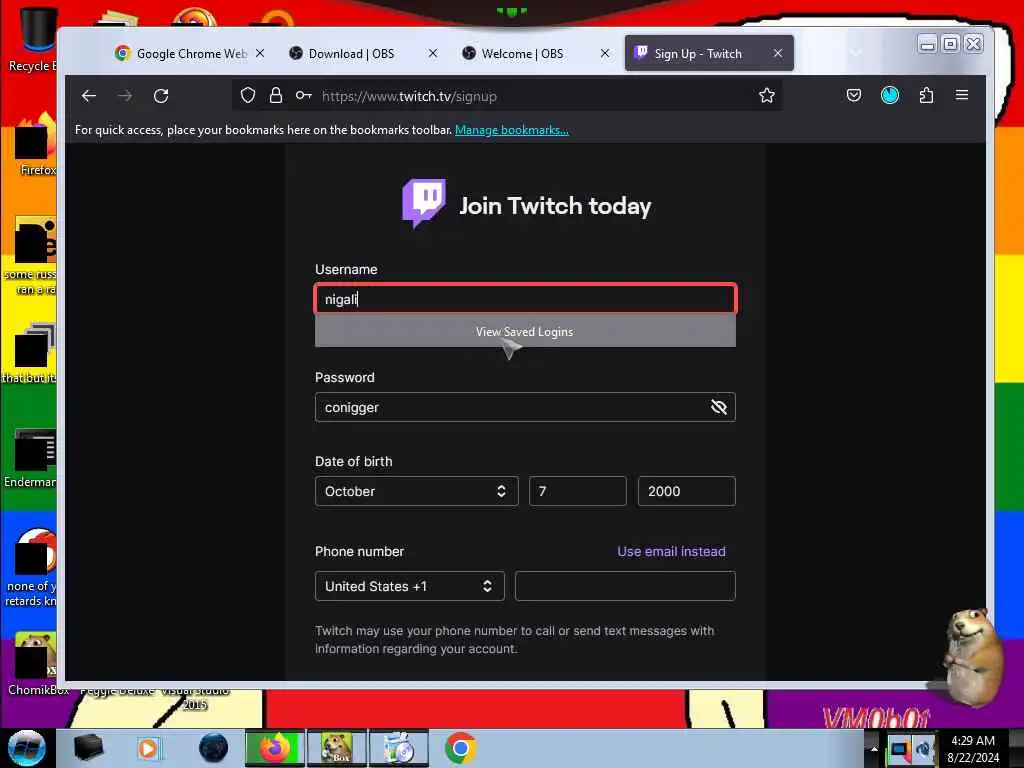Viewport: 1024px width, 768px height.
Task: Close the Sign Up - Twitch tab
Action: pos(777,53)
